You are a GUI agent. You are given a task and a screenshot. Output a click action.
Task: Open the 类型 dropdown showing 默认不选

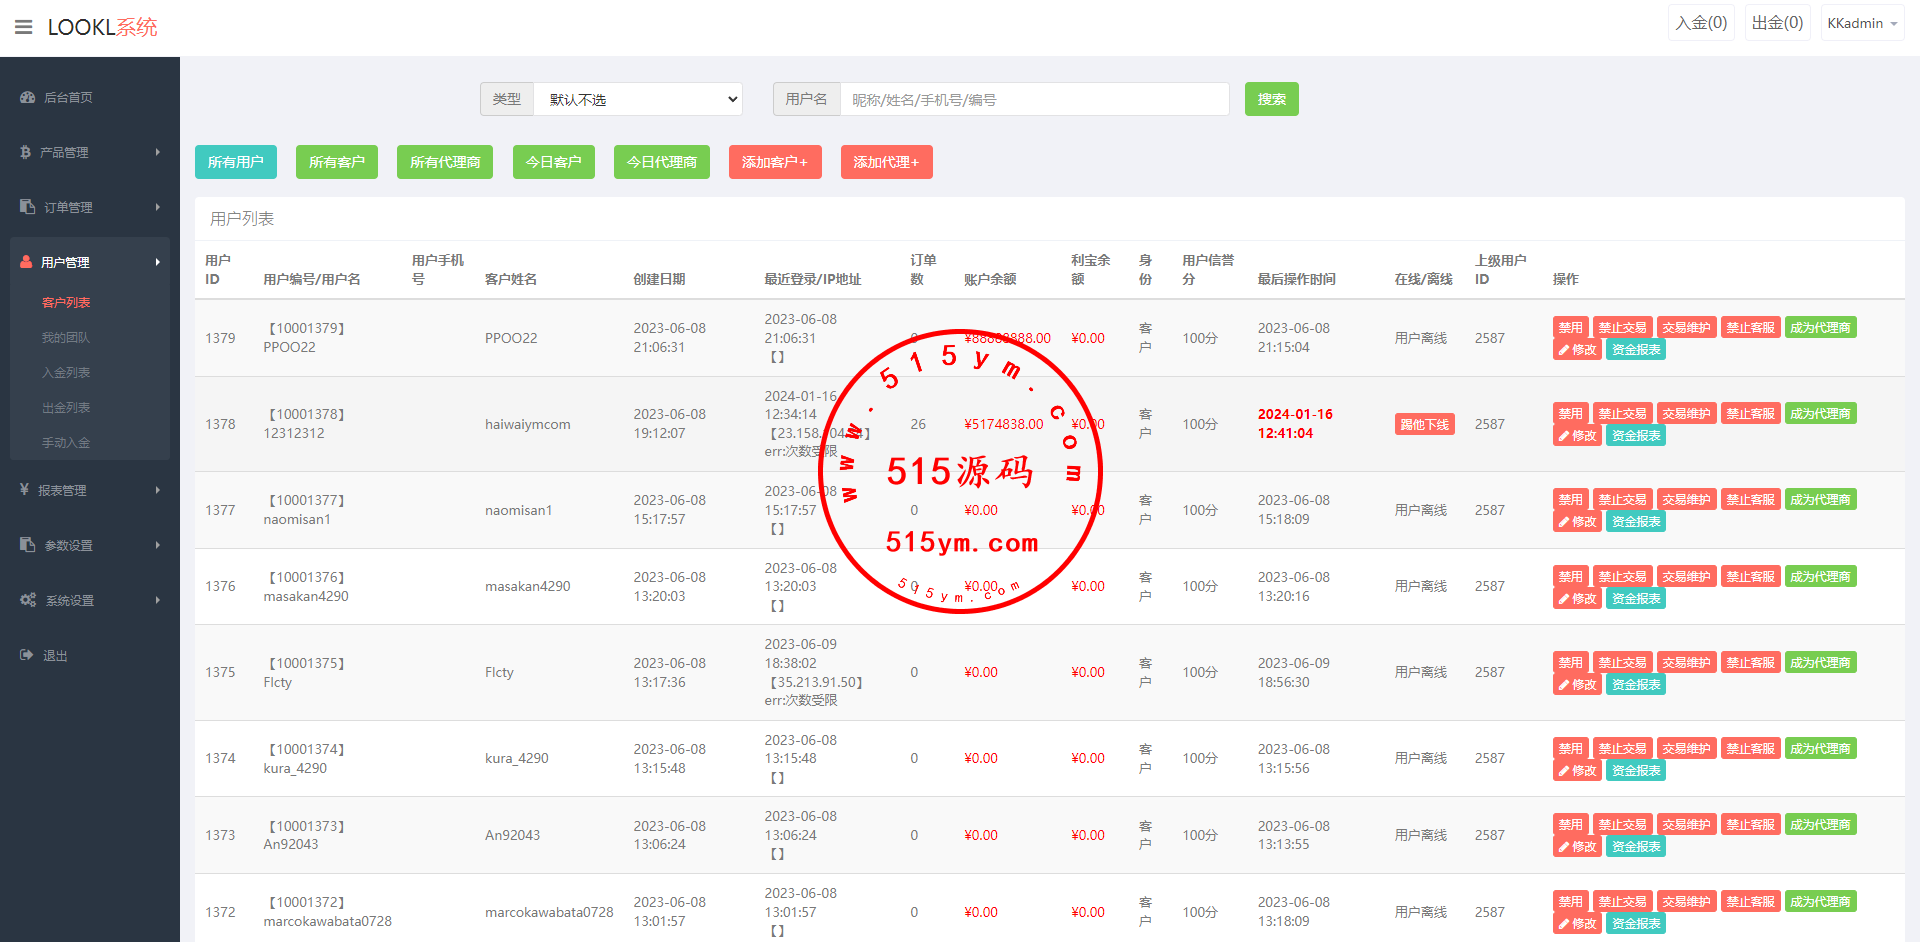(x=638, y=99)
